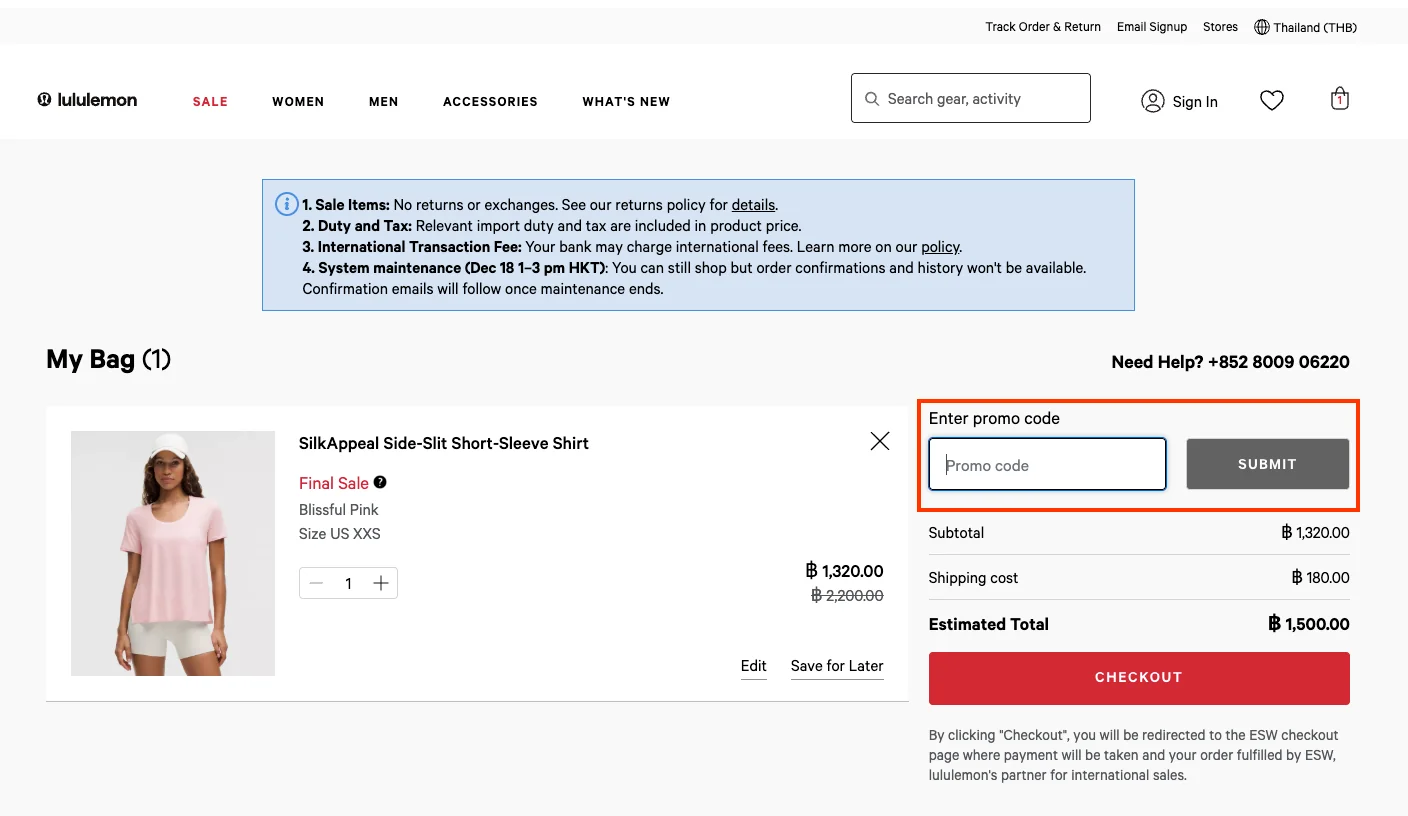Click the lululemon logo
Image resolution: width=1408 pixels, height=816 pixels.
point(87,99)
